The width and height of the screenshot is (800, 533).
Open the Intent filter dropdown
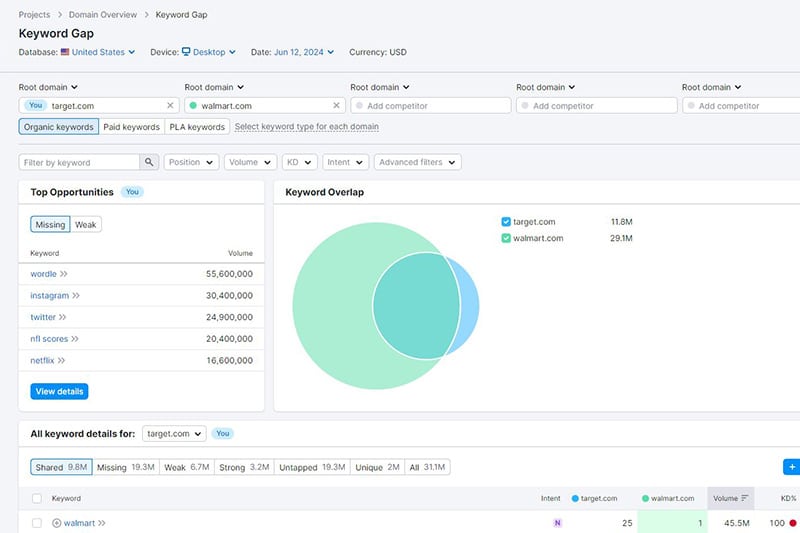[345, 162]
